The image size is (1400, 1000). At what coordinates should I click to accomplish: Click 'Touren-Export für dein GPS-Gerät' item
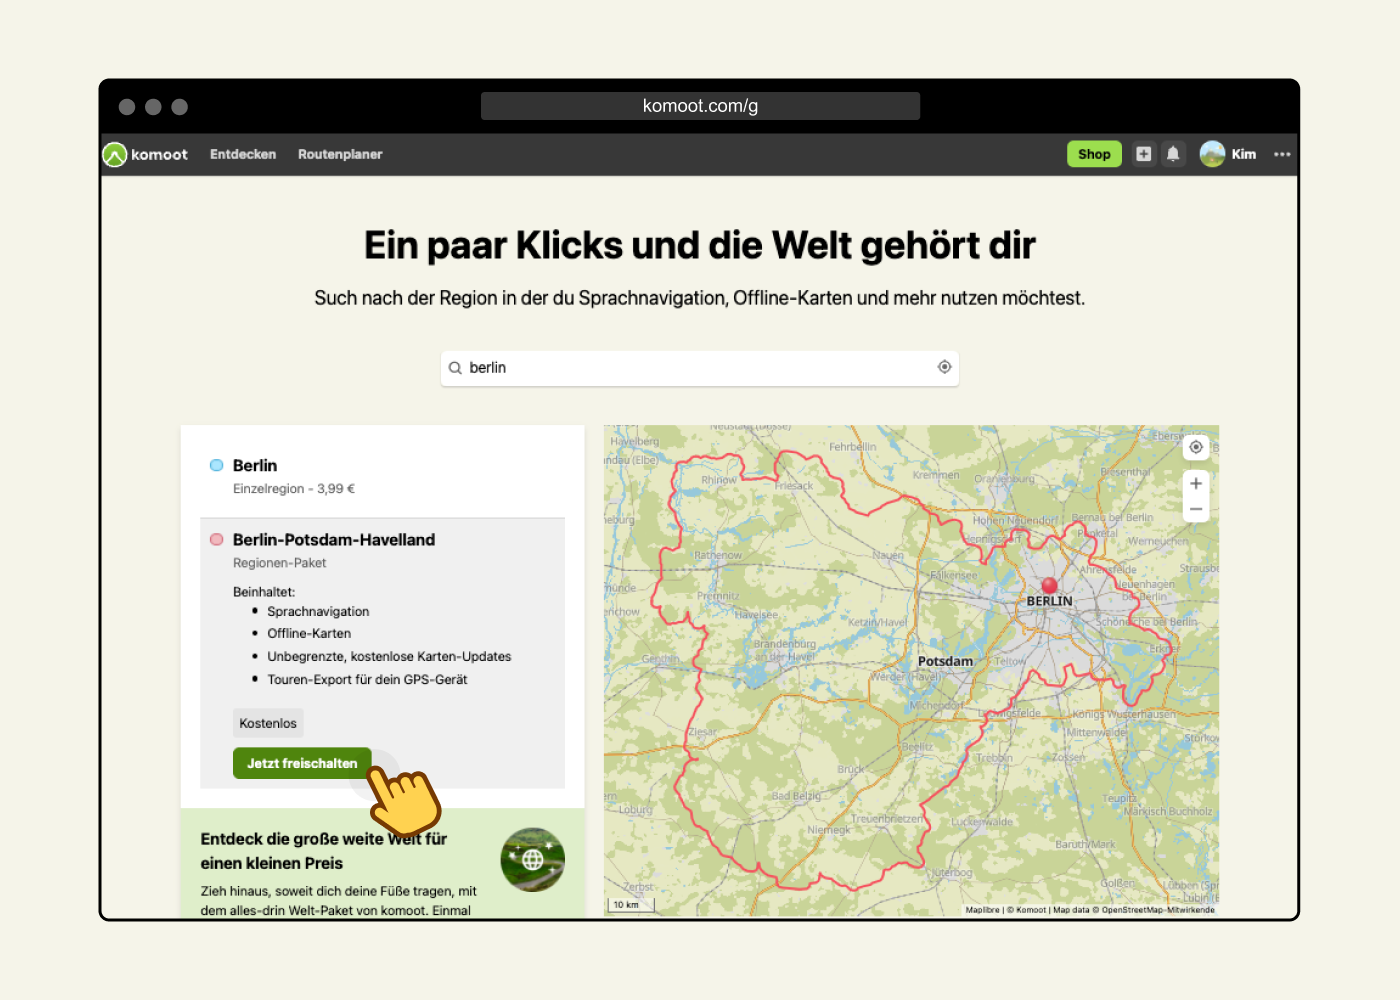click(x=367, y=679)
